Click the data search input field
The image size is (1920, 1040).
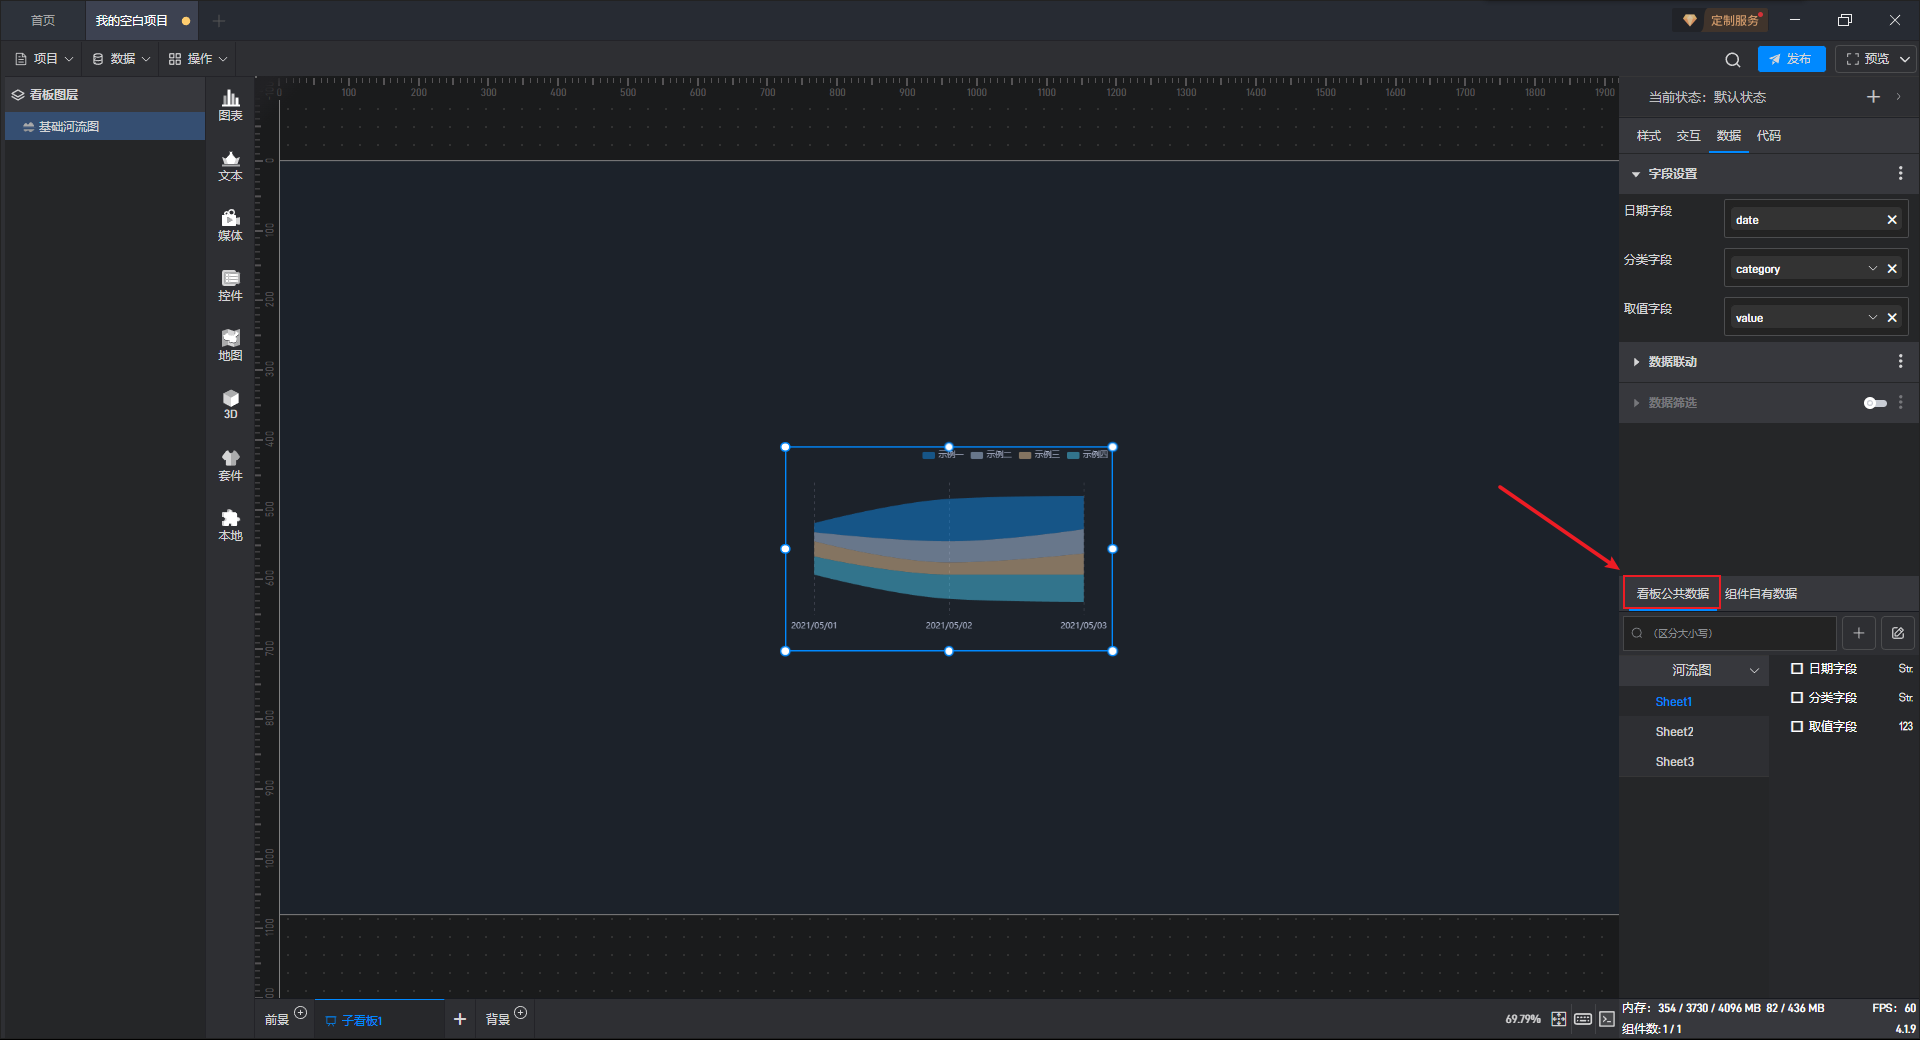[x=1730, y=633]
